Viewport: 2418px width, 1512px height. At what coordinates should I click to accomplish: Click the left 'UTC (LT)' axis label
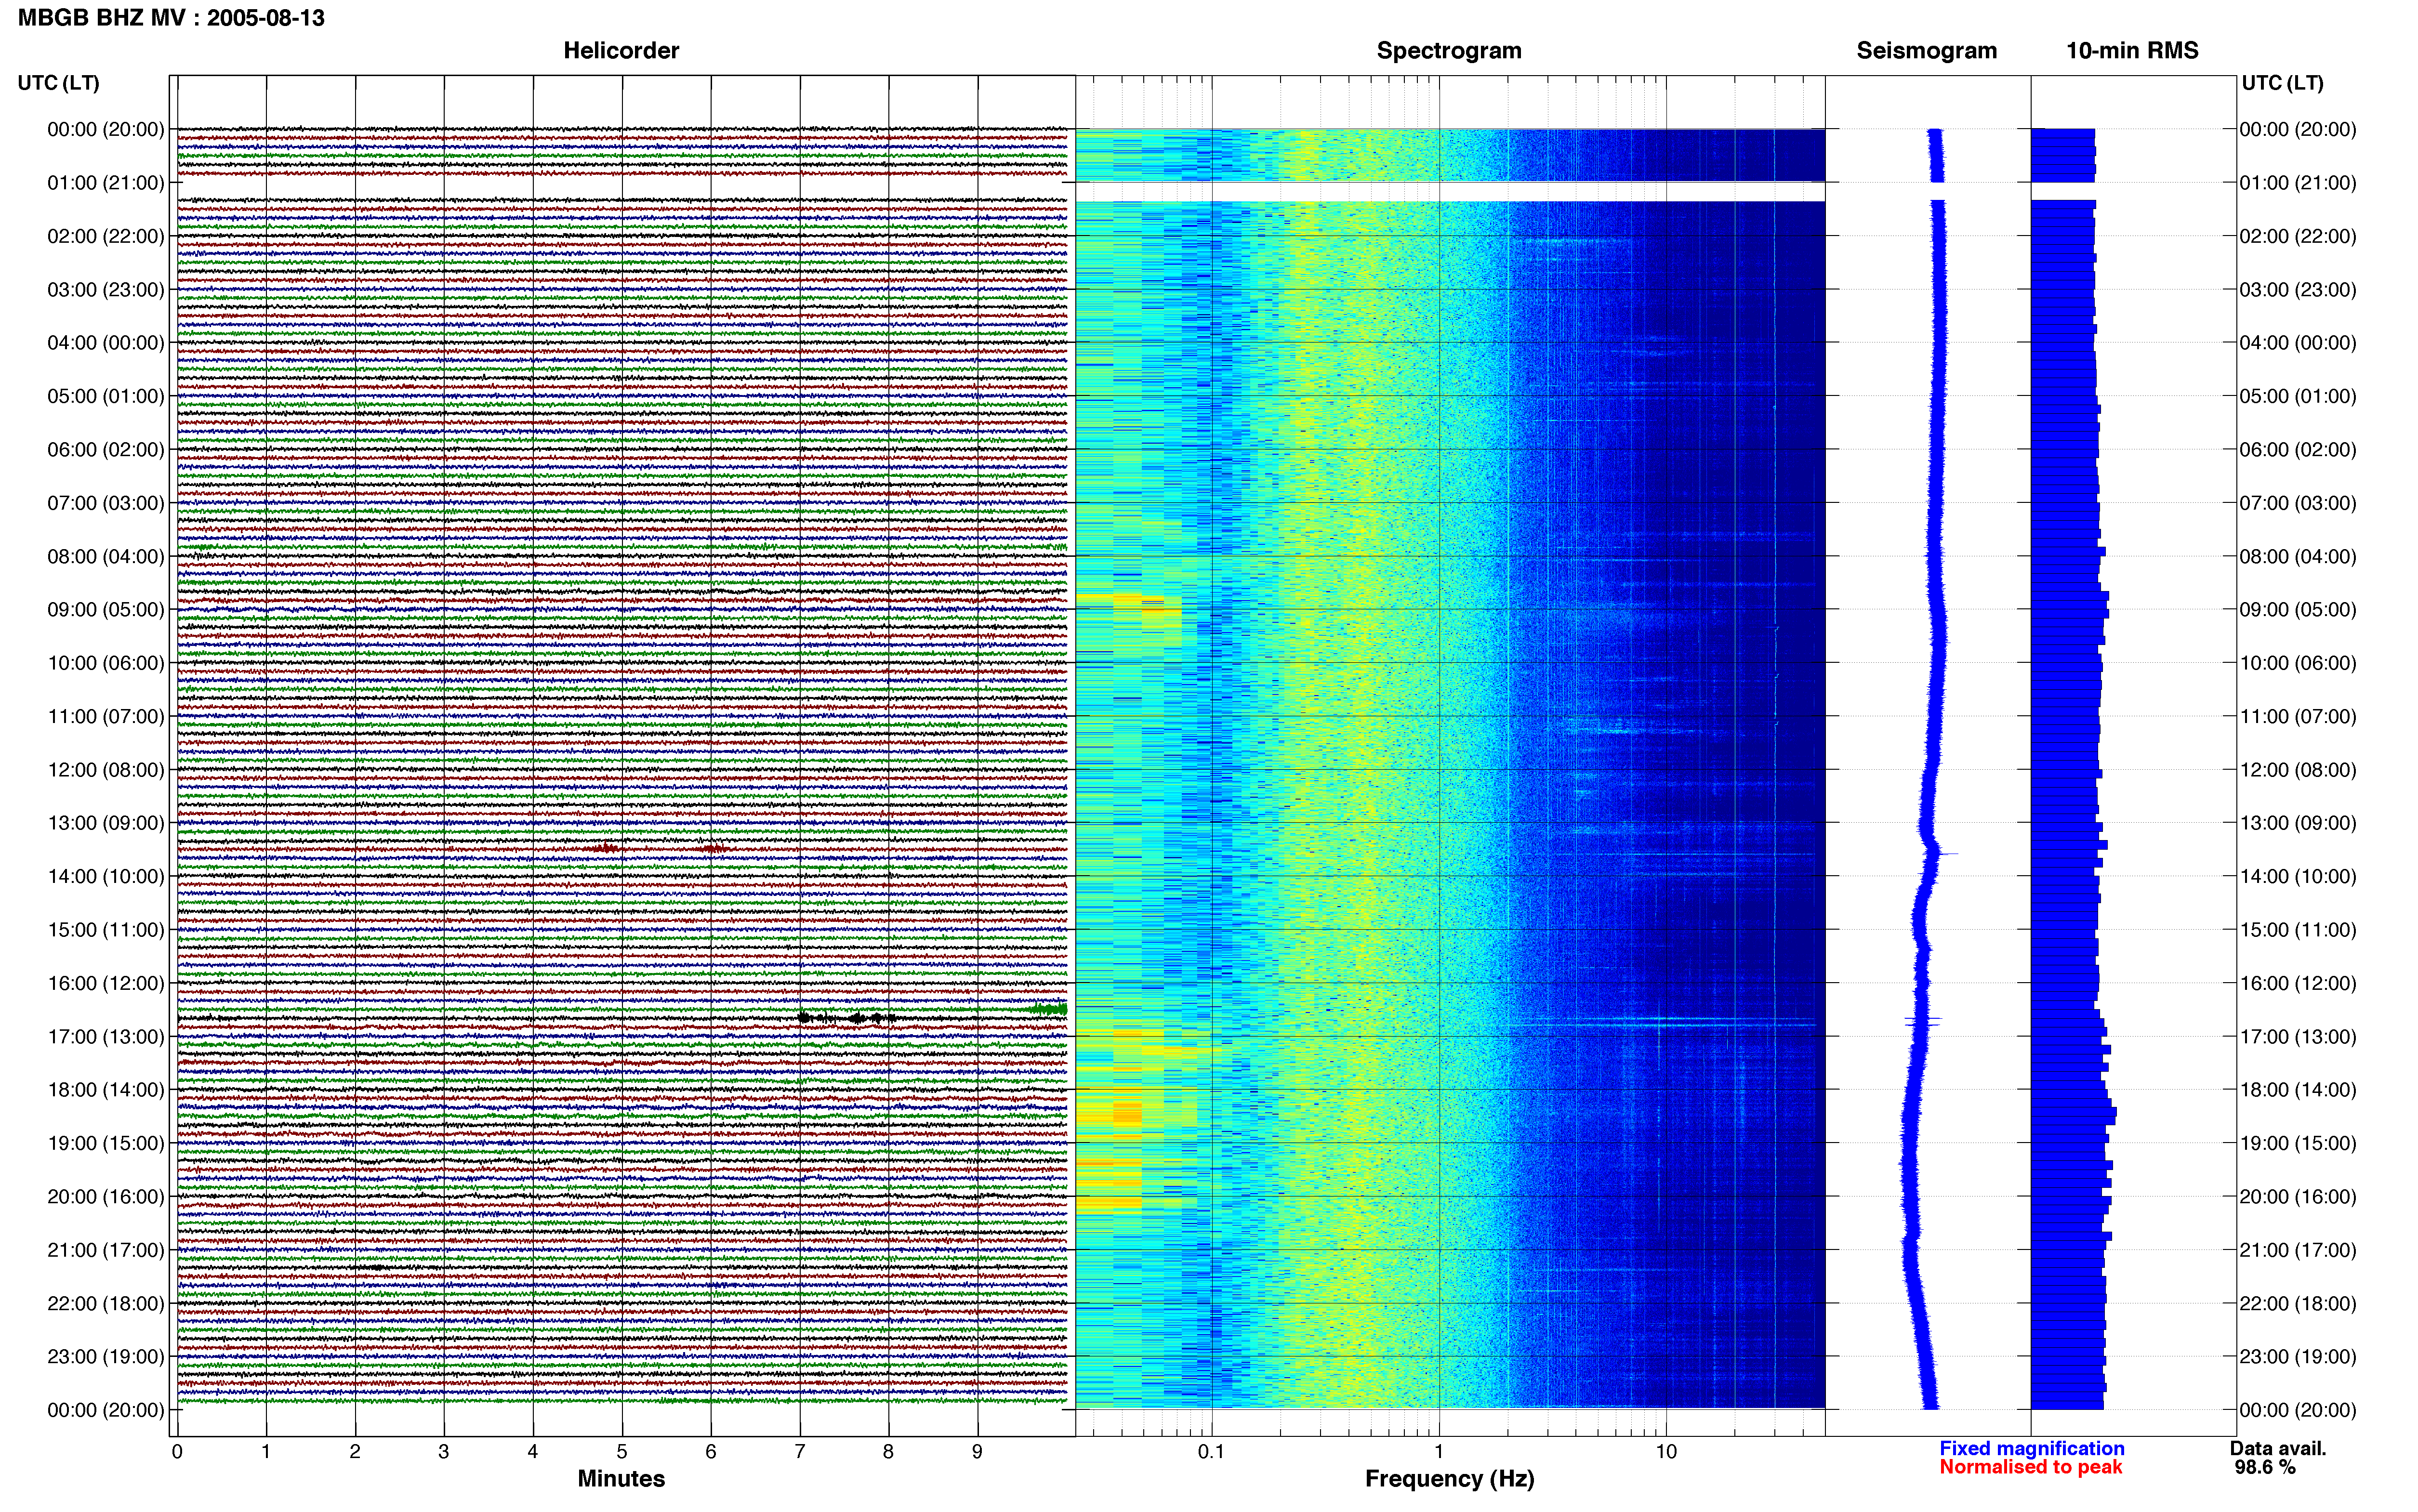58,83
